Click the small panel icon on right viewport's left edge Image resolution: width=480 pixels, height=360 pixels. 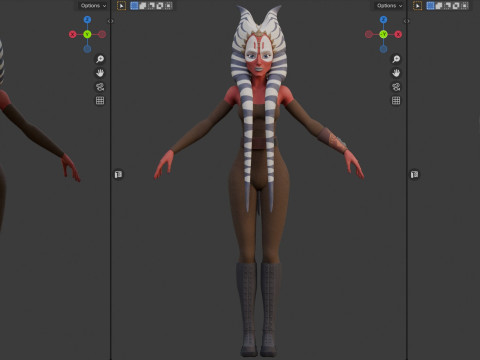click(x=414, y=174)
